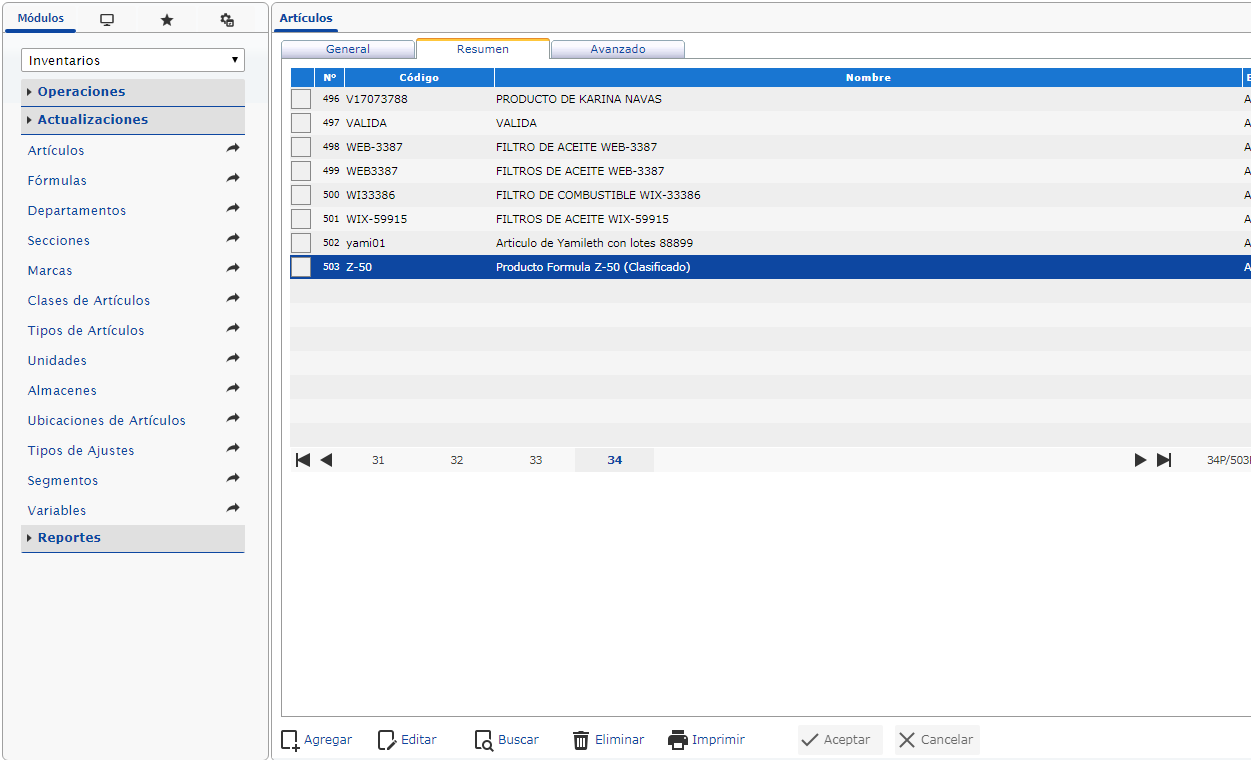Viewport: 1251px width, 760px height.
Task: Switch to the Avanzado tab
Action: (x=618, y=49)
